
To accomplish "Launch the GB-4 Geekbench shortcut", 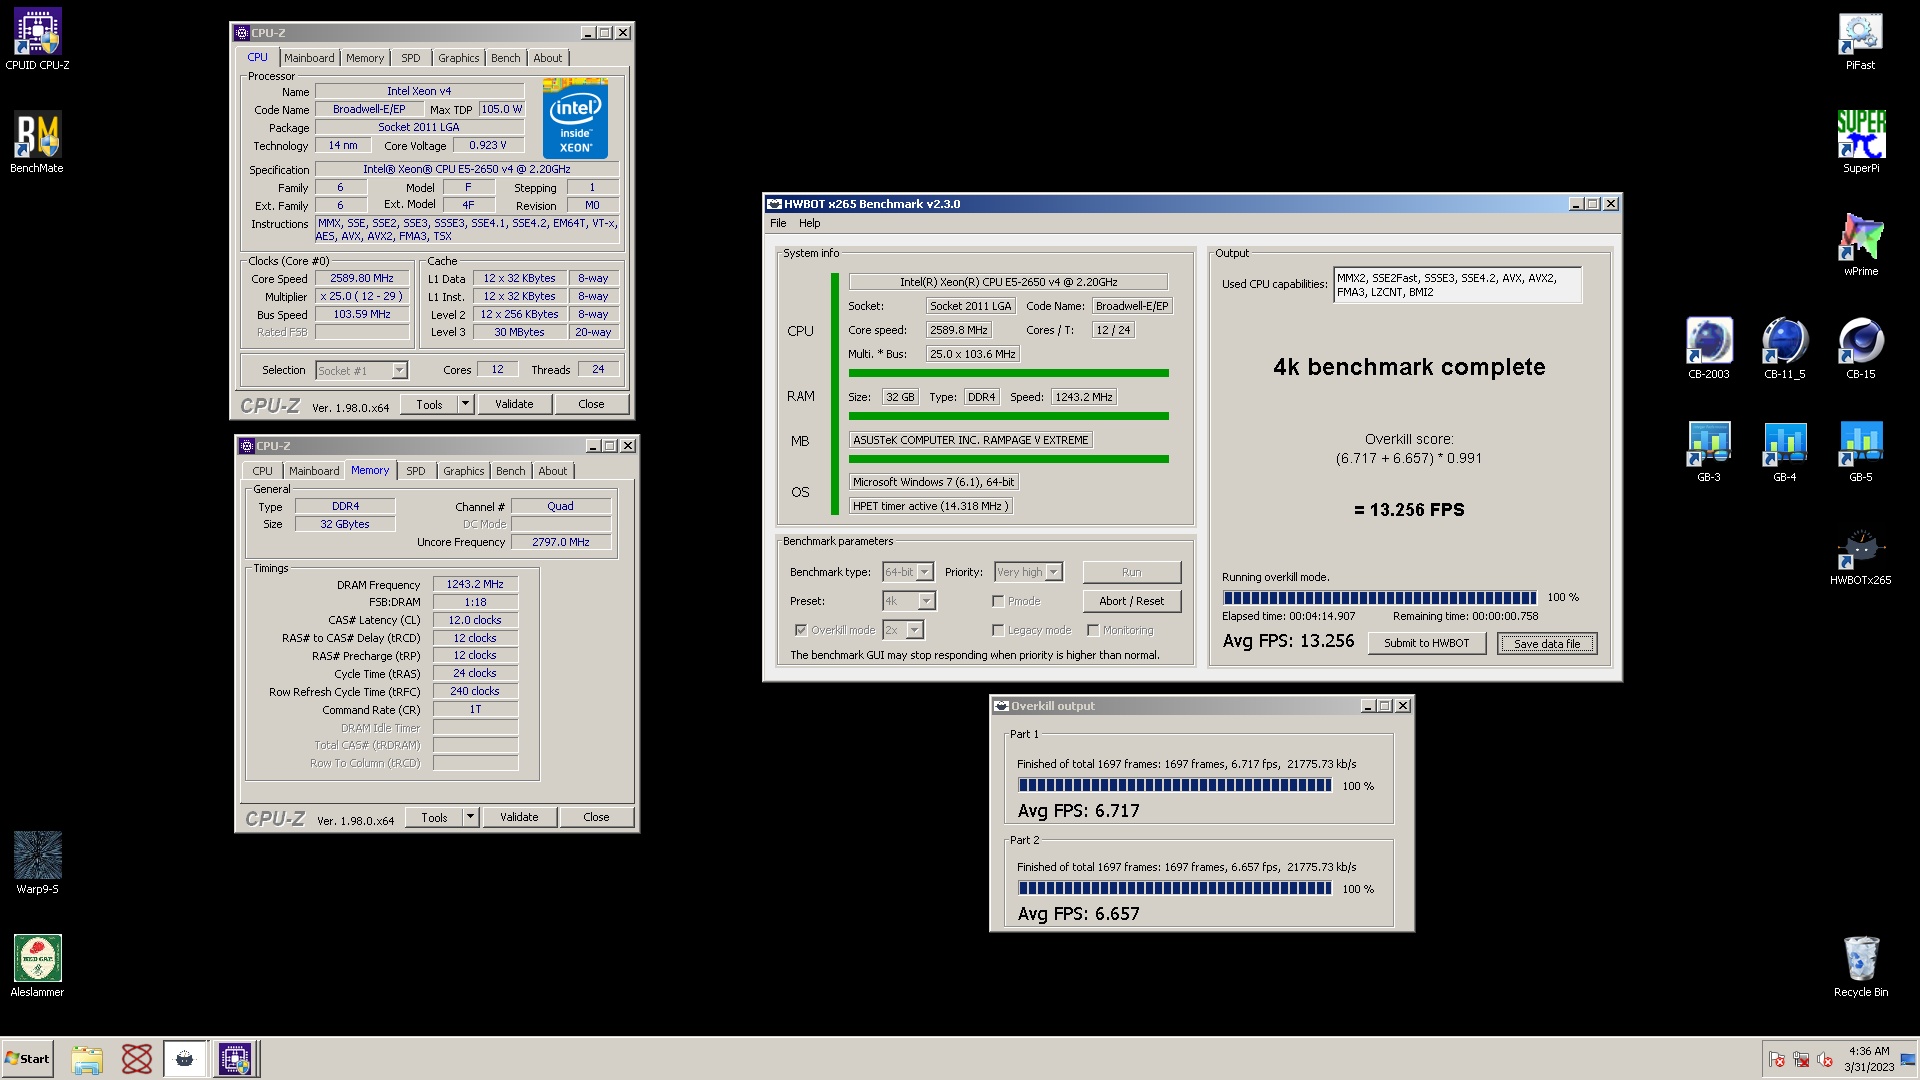I will [1784, 451].
